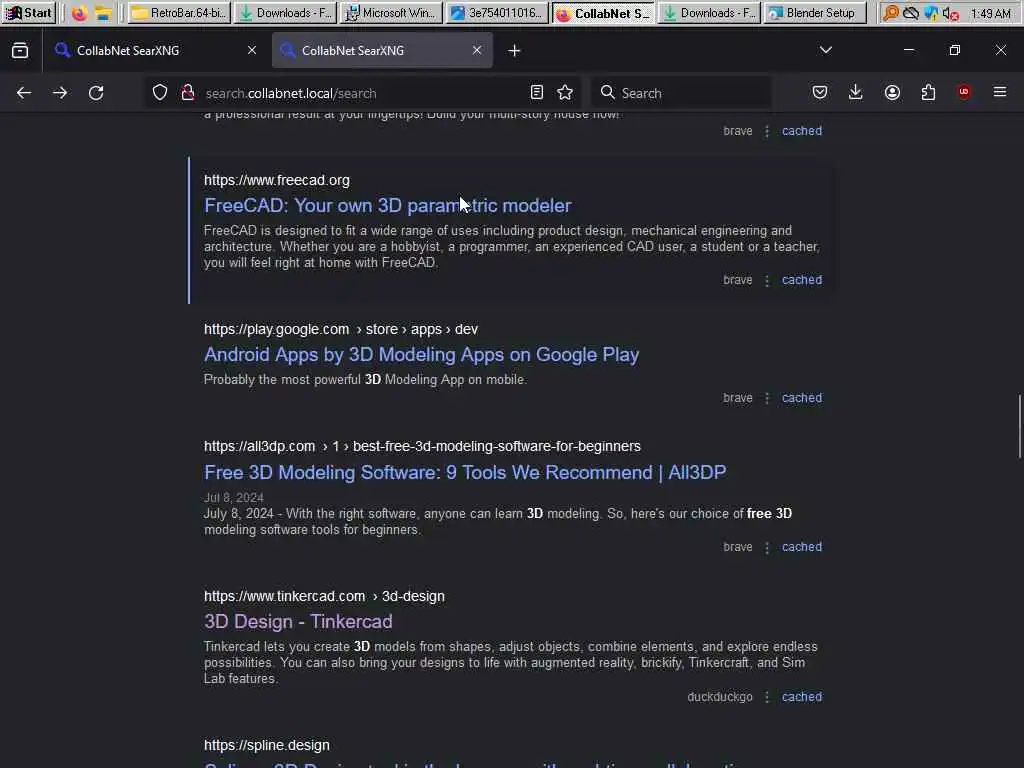
Task: Bookmark this page with the star icon
Action: click(566, 93)
